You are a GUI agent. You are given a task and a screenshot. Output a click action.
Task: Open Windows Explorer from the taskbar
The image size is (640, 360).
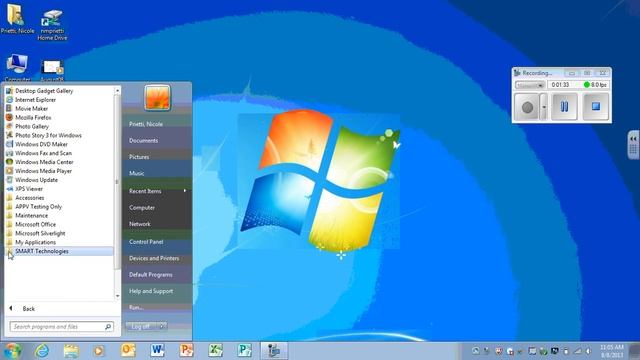pos(71,351)
